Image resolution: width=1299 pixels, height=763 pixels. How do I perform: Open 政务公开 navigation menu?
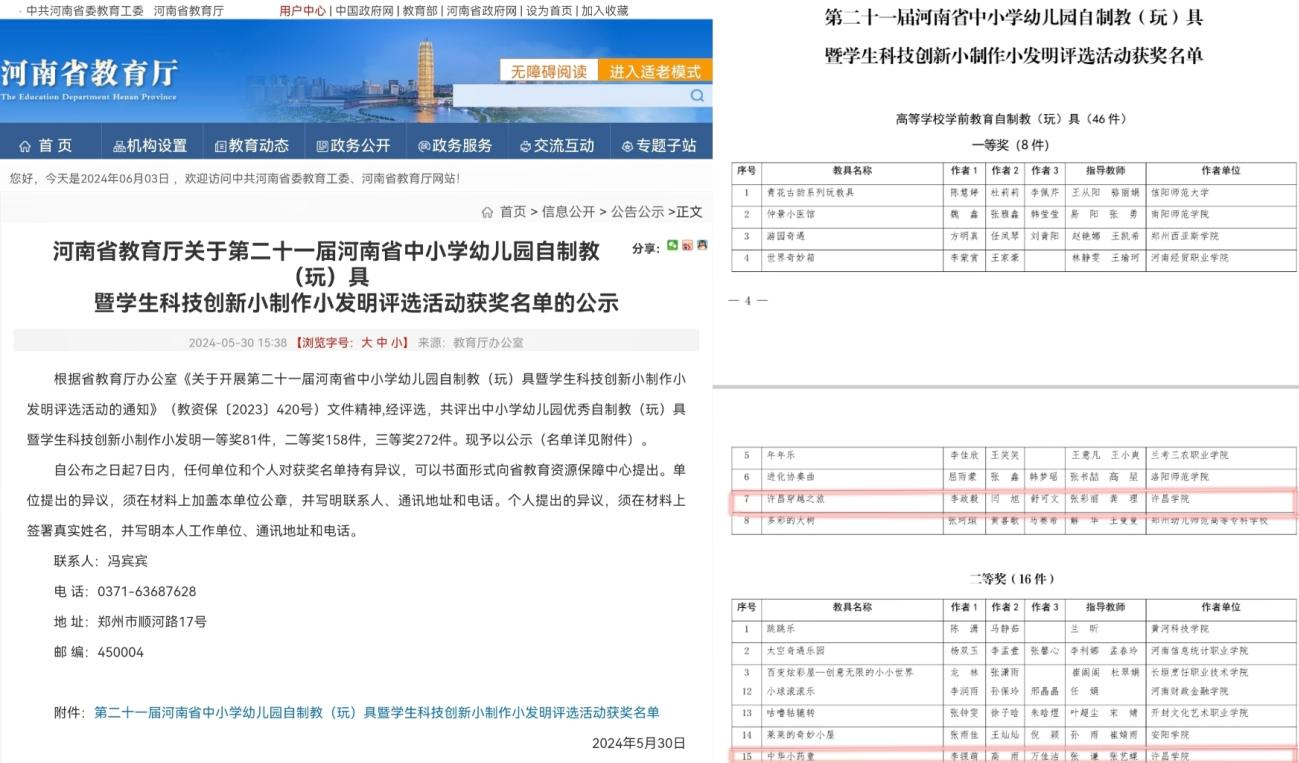(x=353, y=146)
